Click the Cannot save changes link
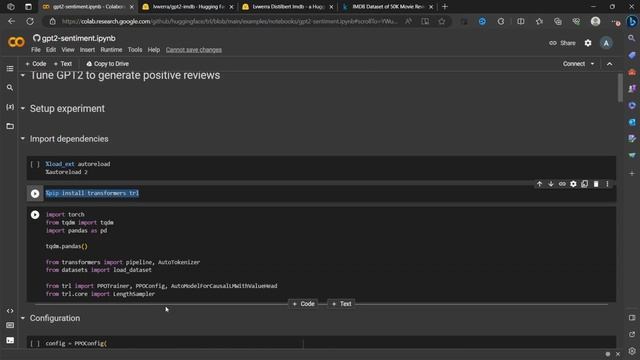Image resolution: width=640 pixels, height=360 pixels. (x=193, y=50)
